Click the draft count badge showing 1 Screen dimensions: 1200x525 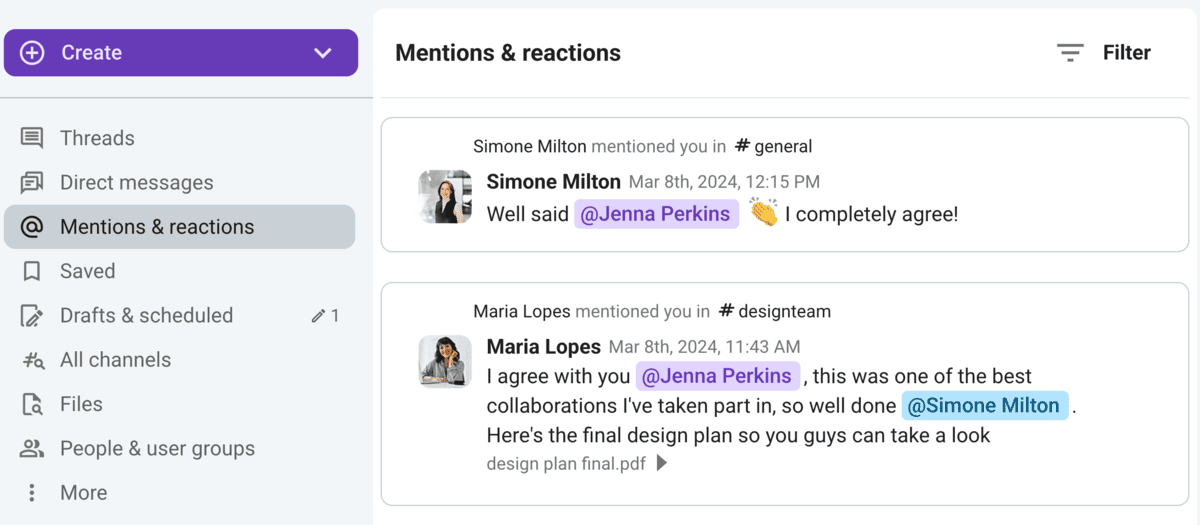click(x=326, y=316)
